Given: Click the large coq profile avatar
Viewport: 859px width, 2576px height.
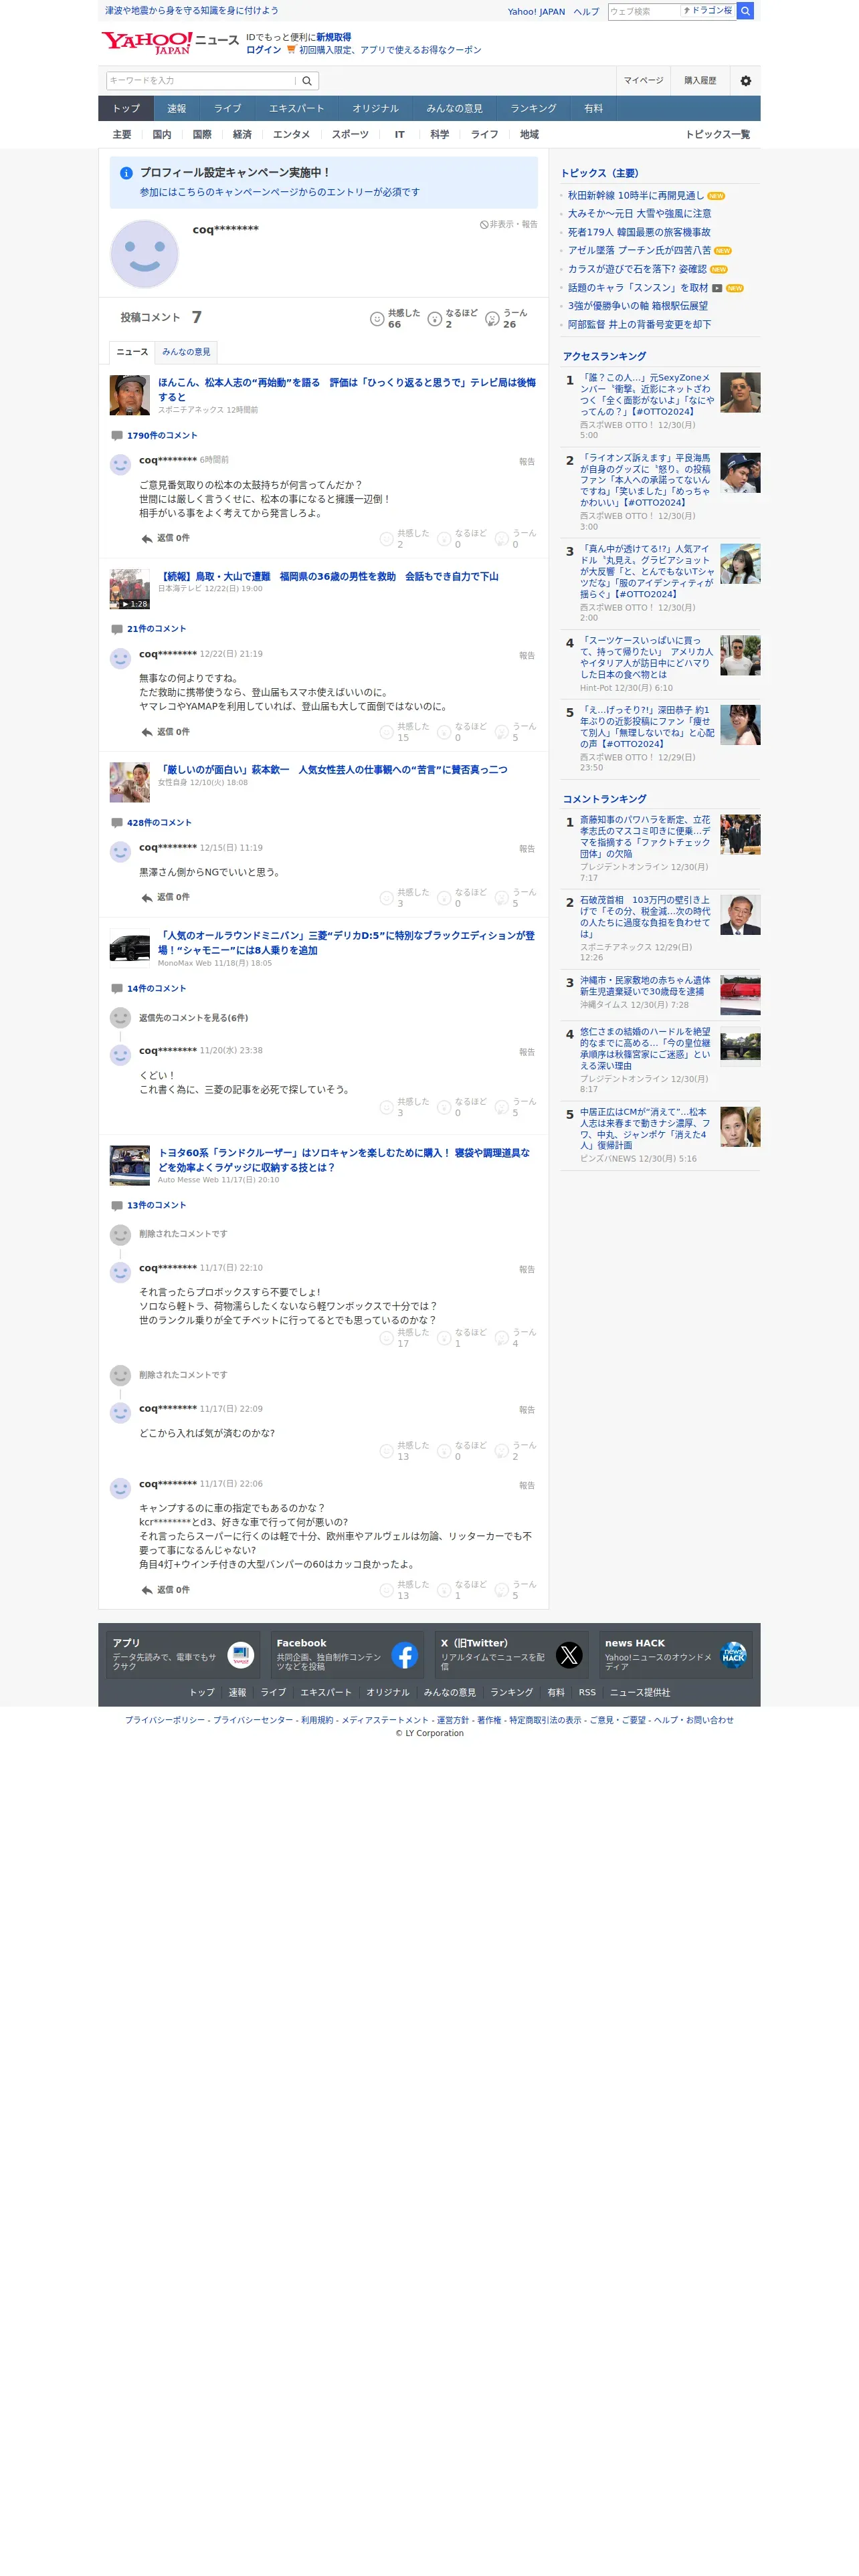Looking at the screenshot, I should point(144,254).
